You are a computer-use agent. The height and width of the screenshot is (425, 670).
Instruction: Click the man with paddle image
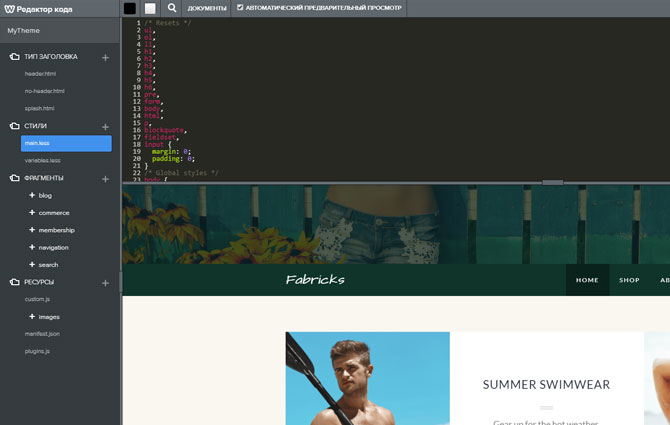[x=367, y=378]
